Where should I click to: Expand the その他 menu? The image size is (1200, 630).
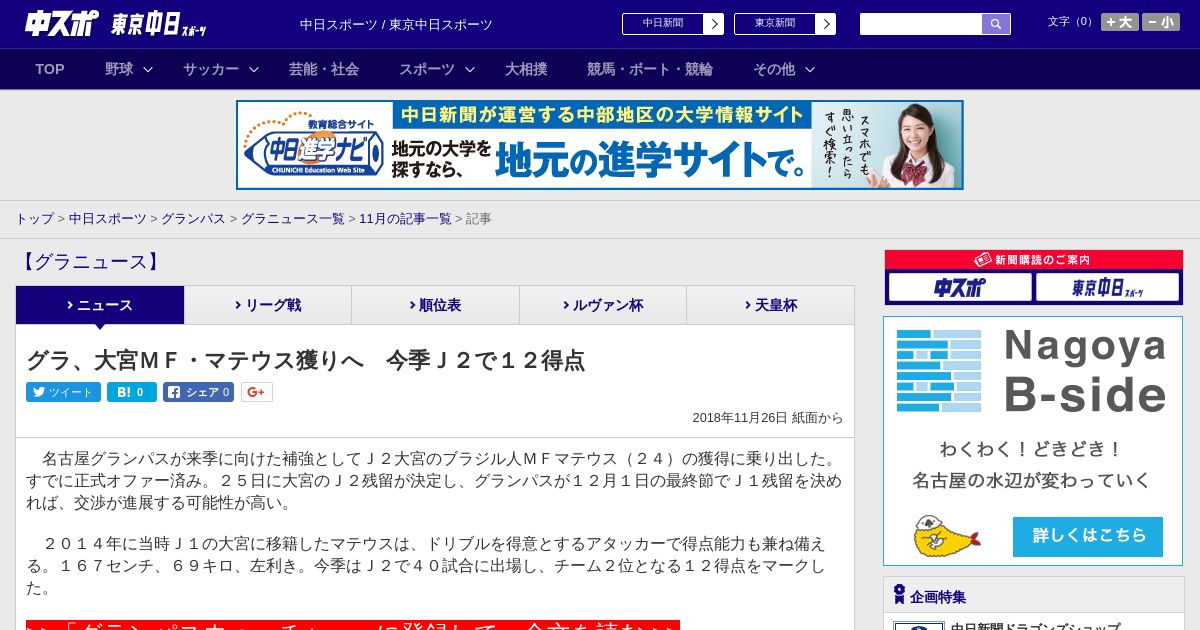784,69
